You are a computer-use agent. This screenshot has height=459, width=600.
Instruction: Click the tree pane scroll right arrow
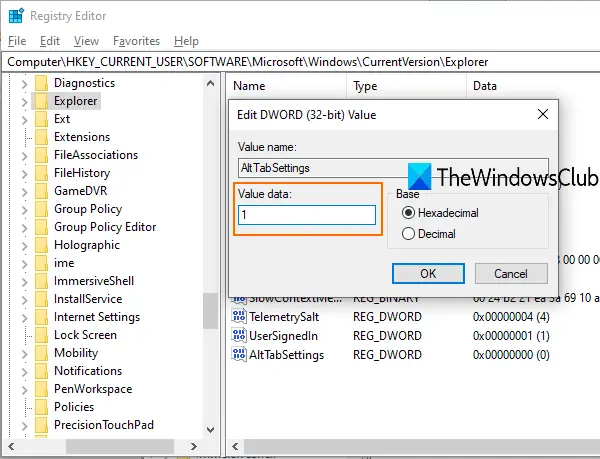(194, 446)
